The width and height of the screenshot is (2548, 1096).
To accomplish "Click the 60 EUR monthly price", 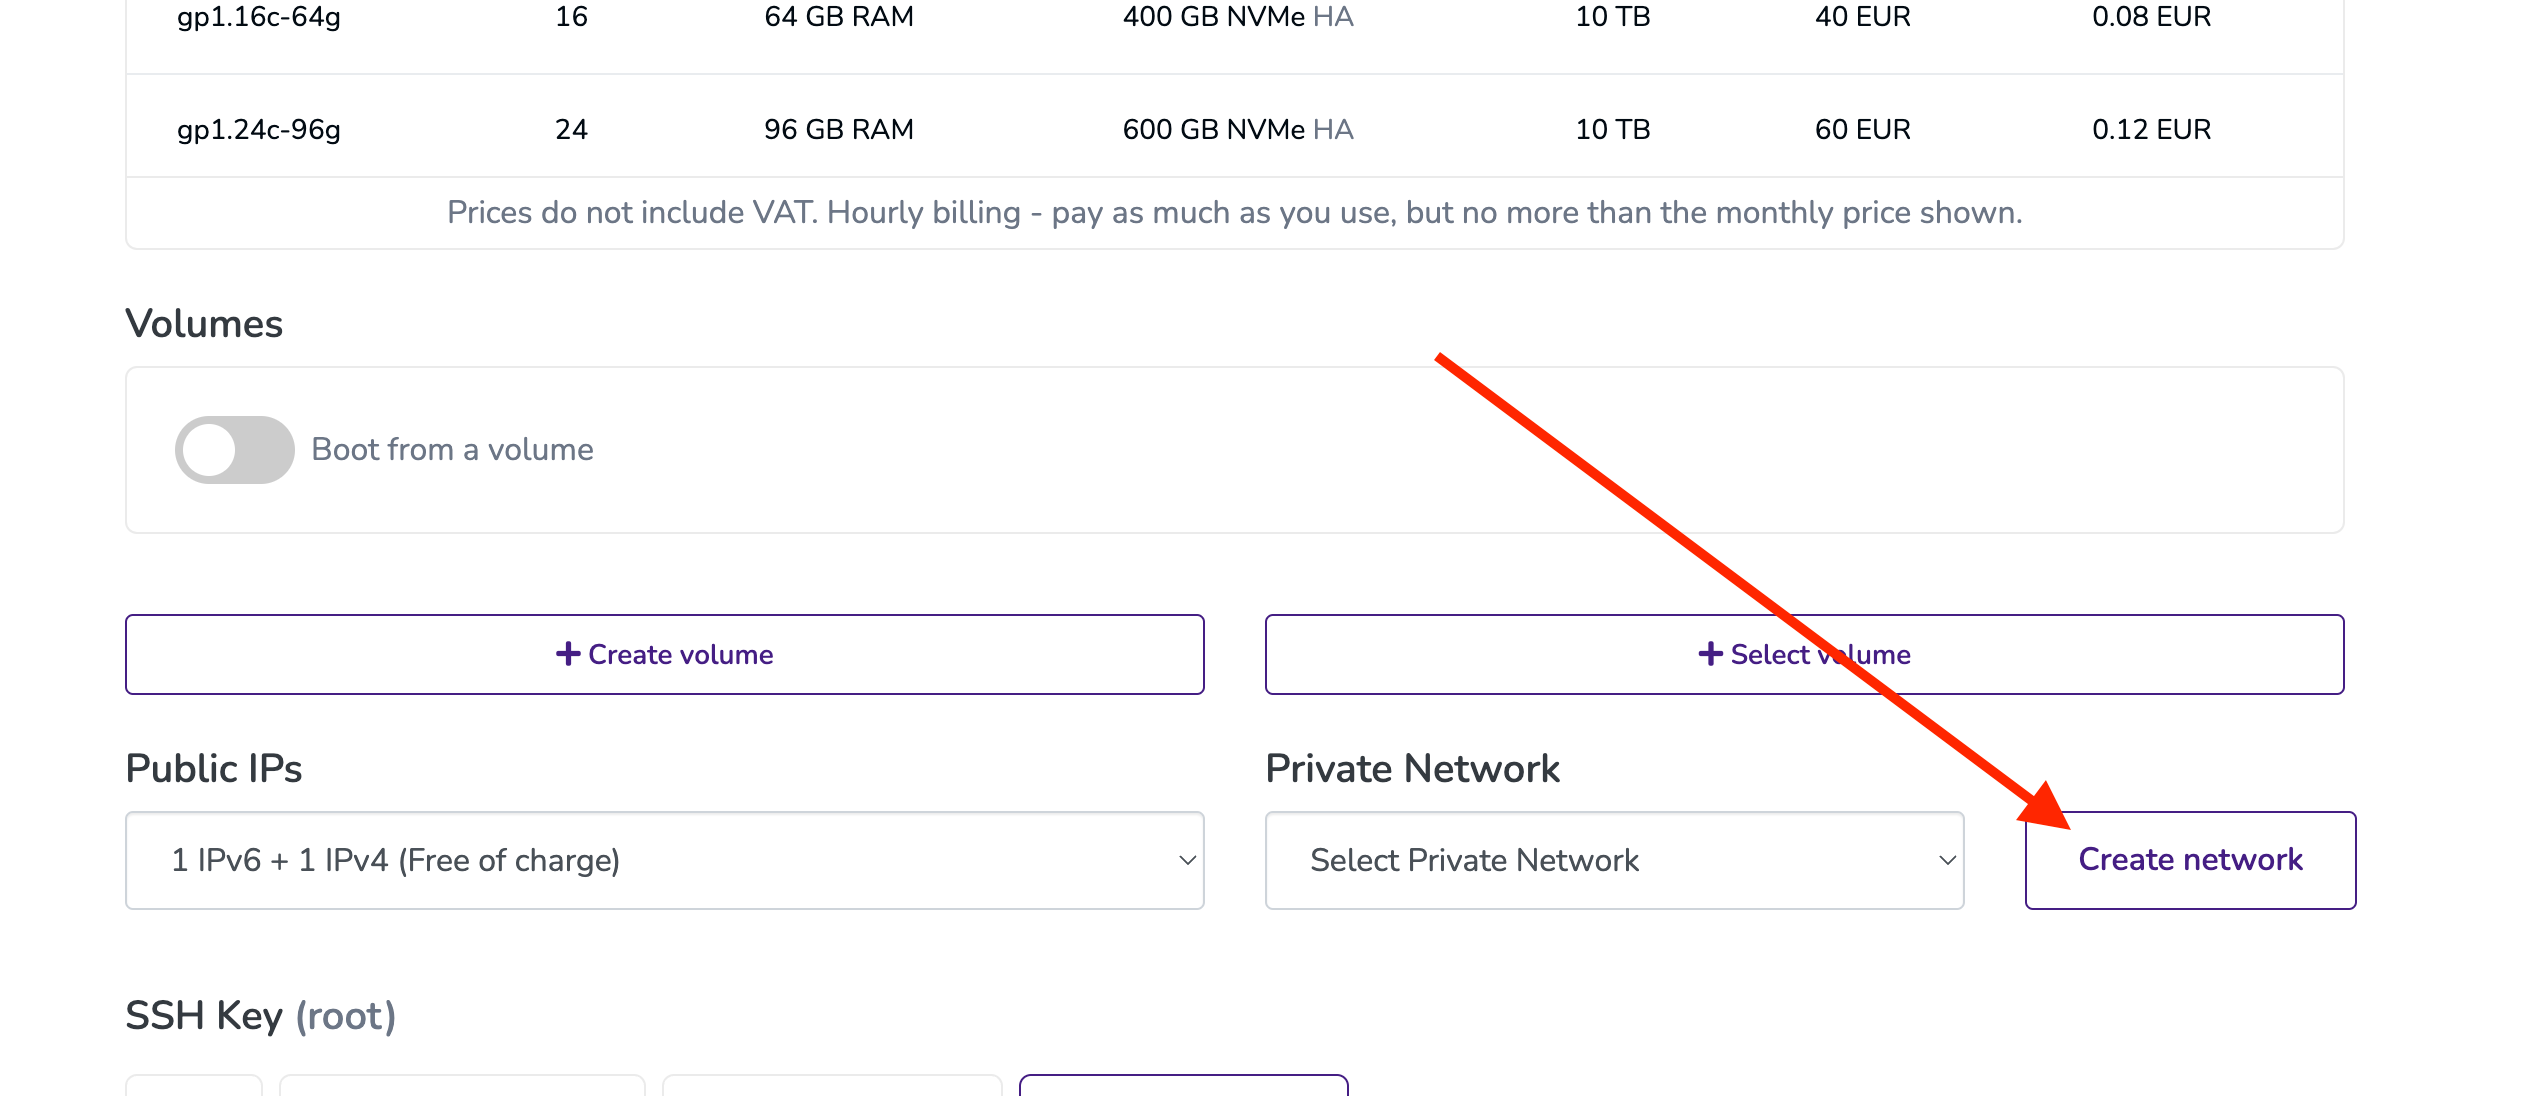I will coord(1862,130).
